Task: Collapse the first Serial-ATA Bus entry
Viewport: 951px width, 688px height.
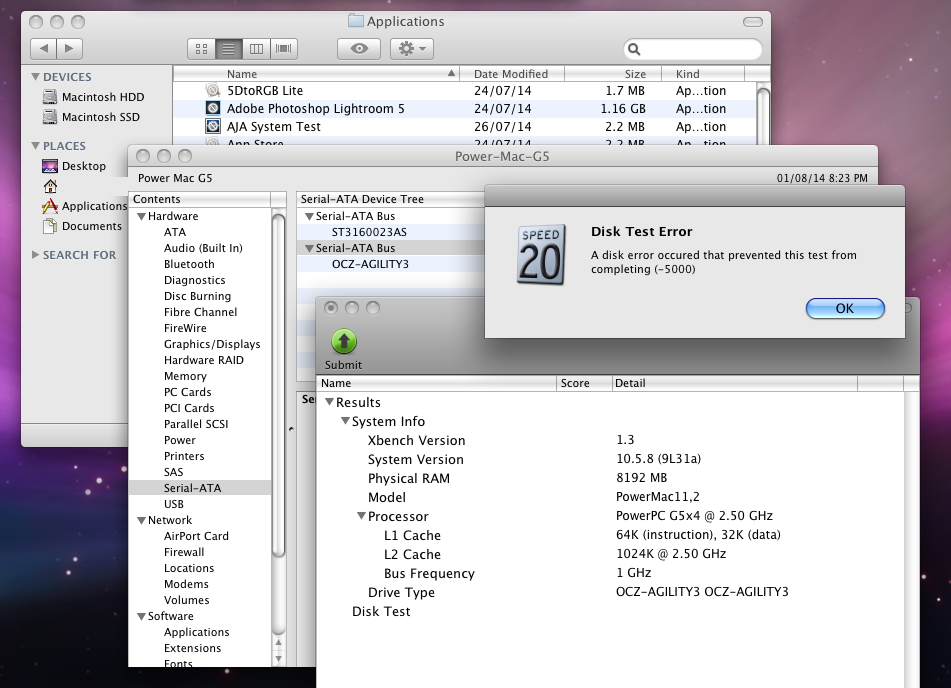Action: (309, 217)
